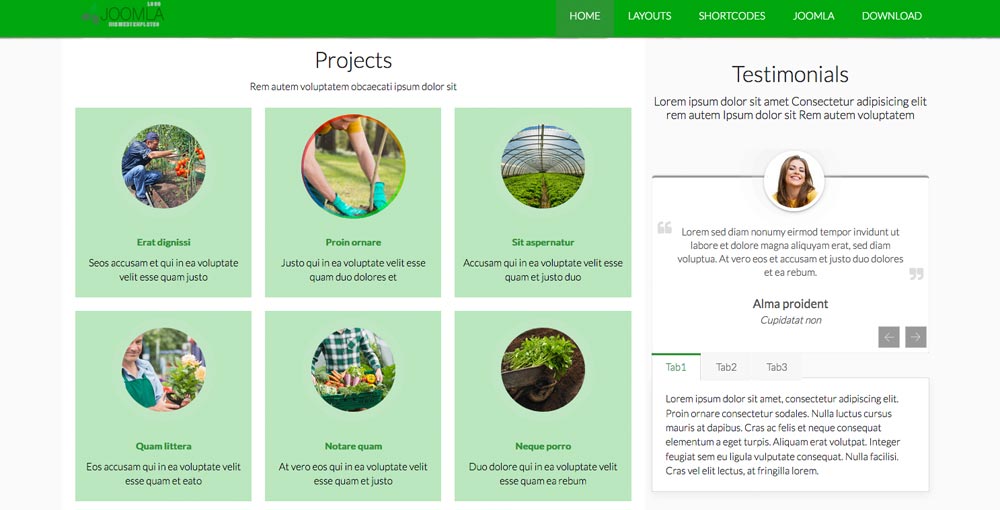
Task: Go to the JOOMLA menu item
Action: click(814, 16)
